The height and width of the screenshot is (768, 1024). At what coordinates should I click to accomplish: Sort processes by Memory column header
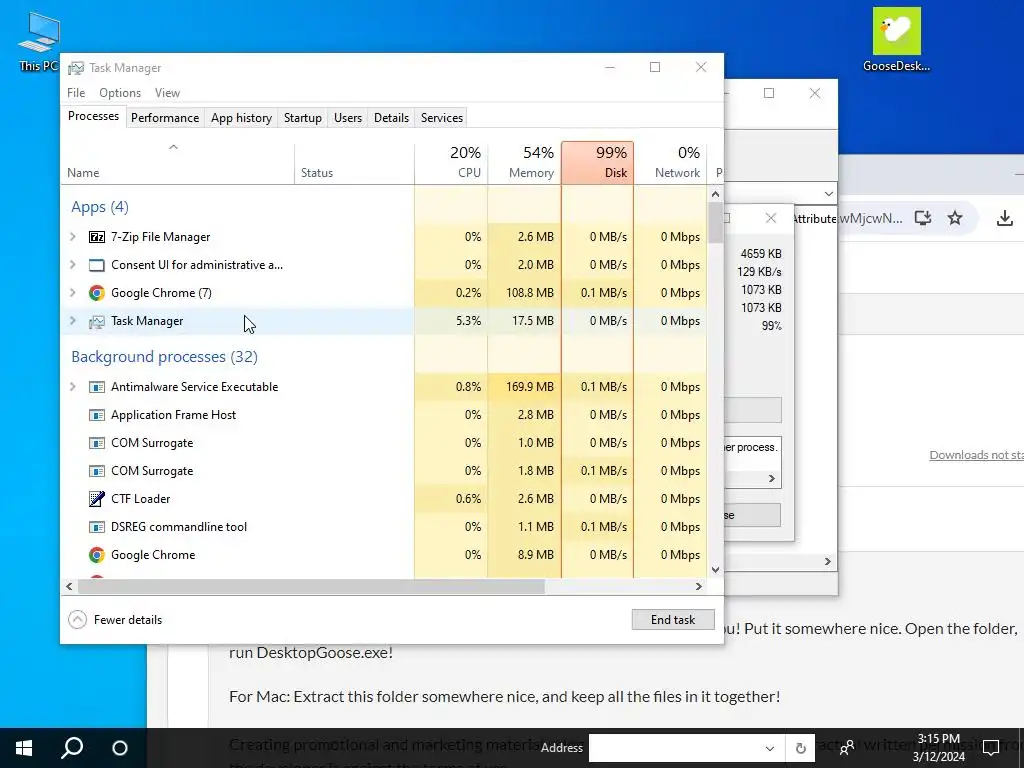coord(524,163)
